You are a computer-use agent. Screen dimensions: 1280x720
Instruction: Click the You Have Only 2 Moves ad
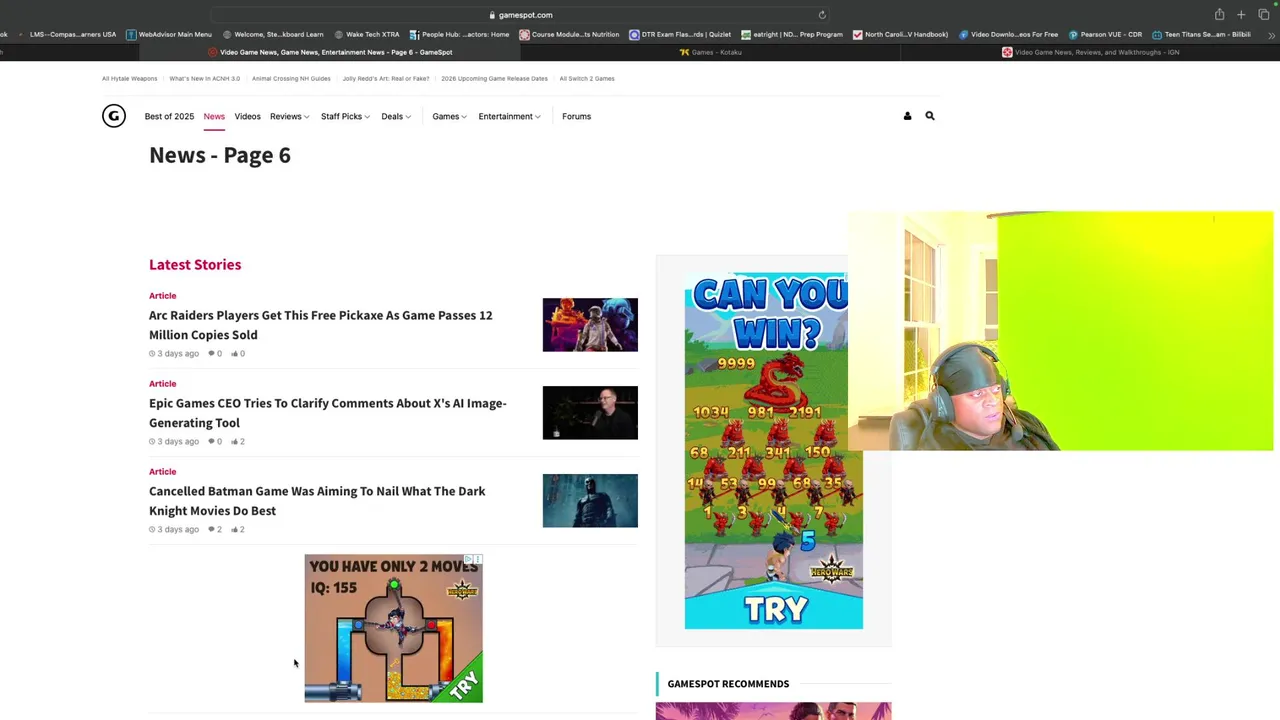coord(393,629)
